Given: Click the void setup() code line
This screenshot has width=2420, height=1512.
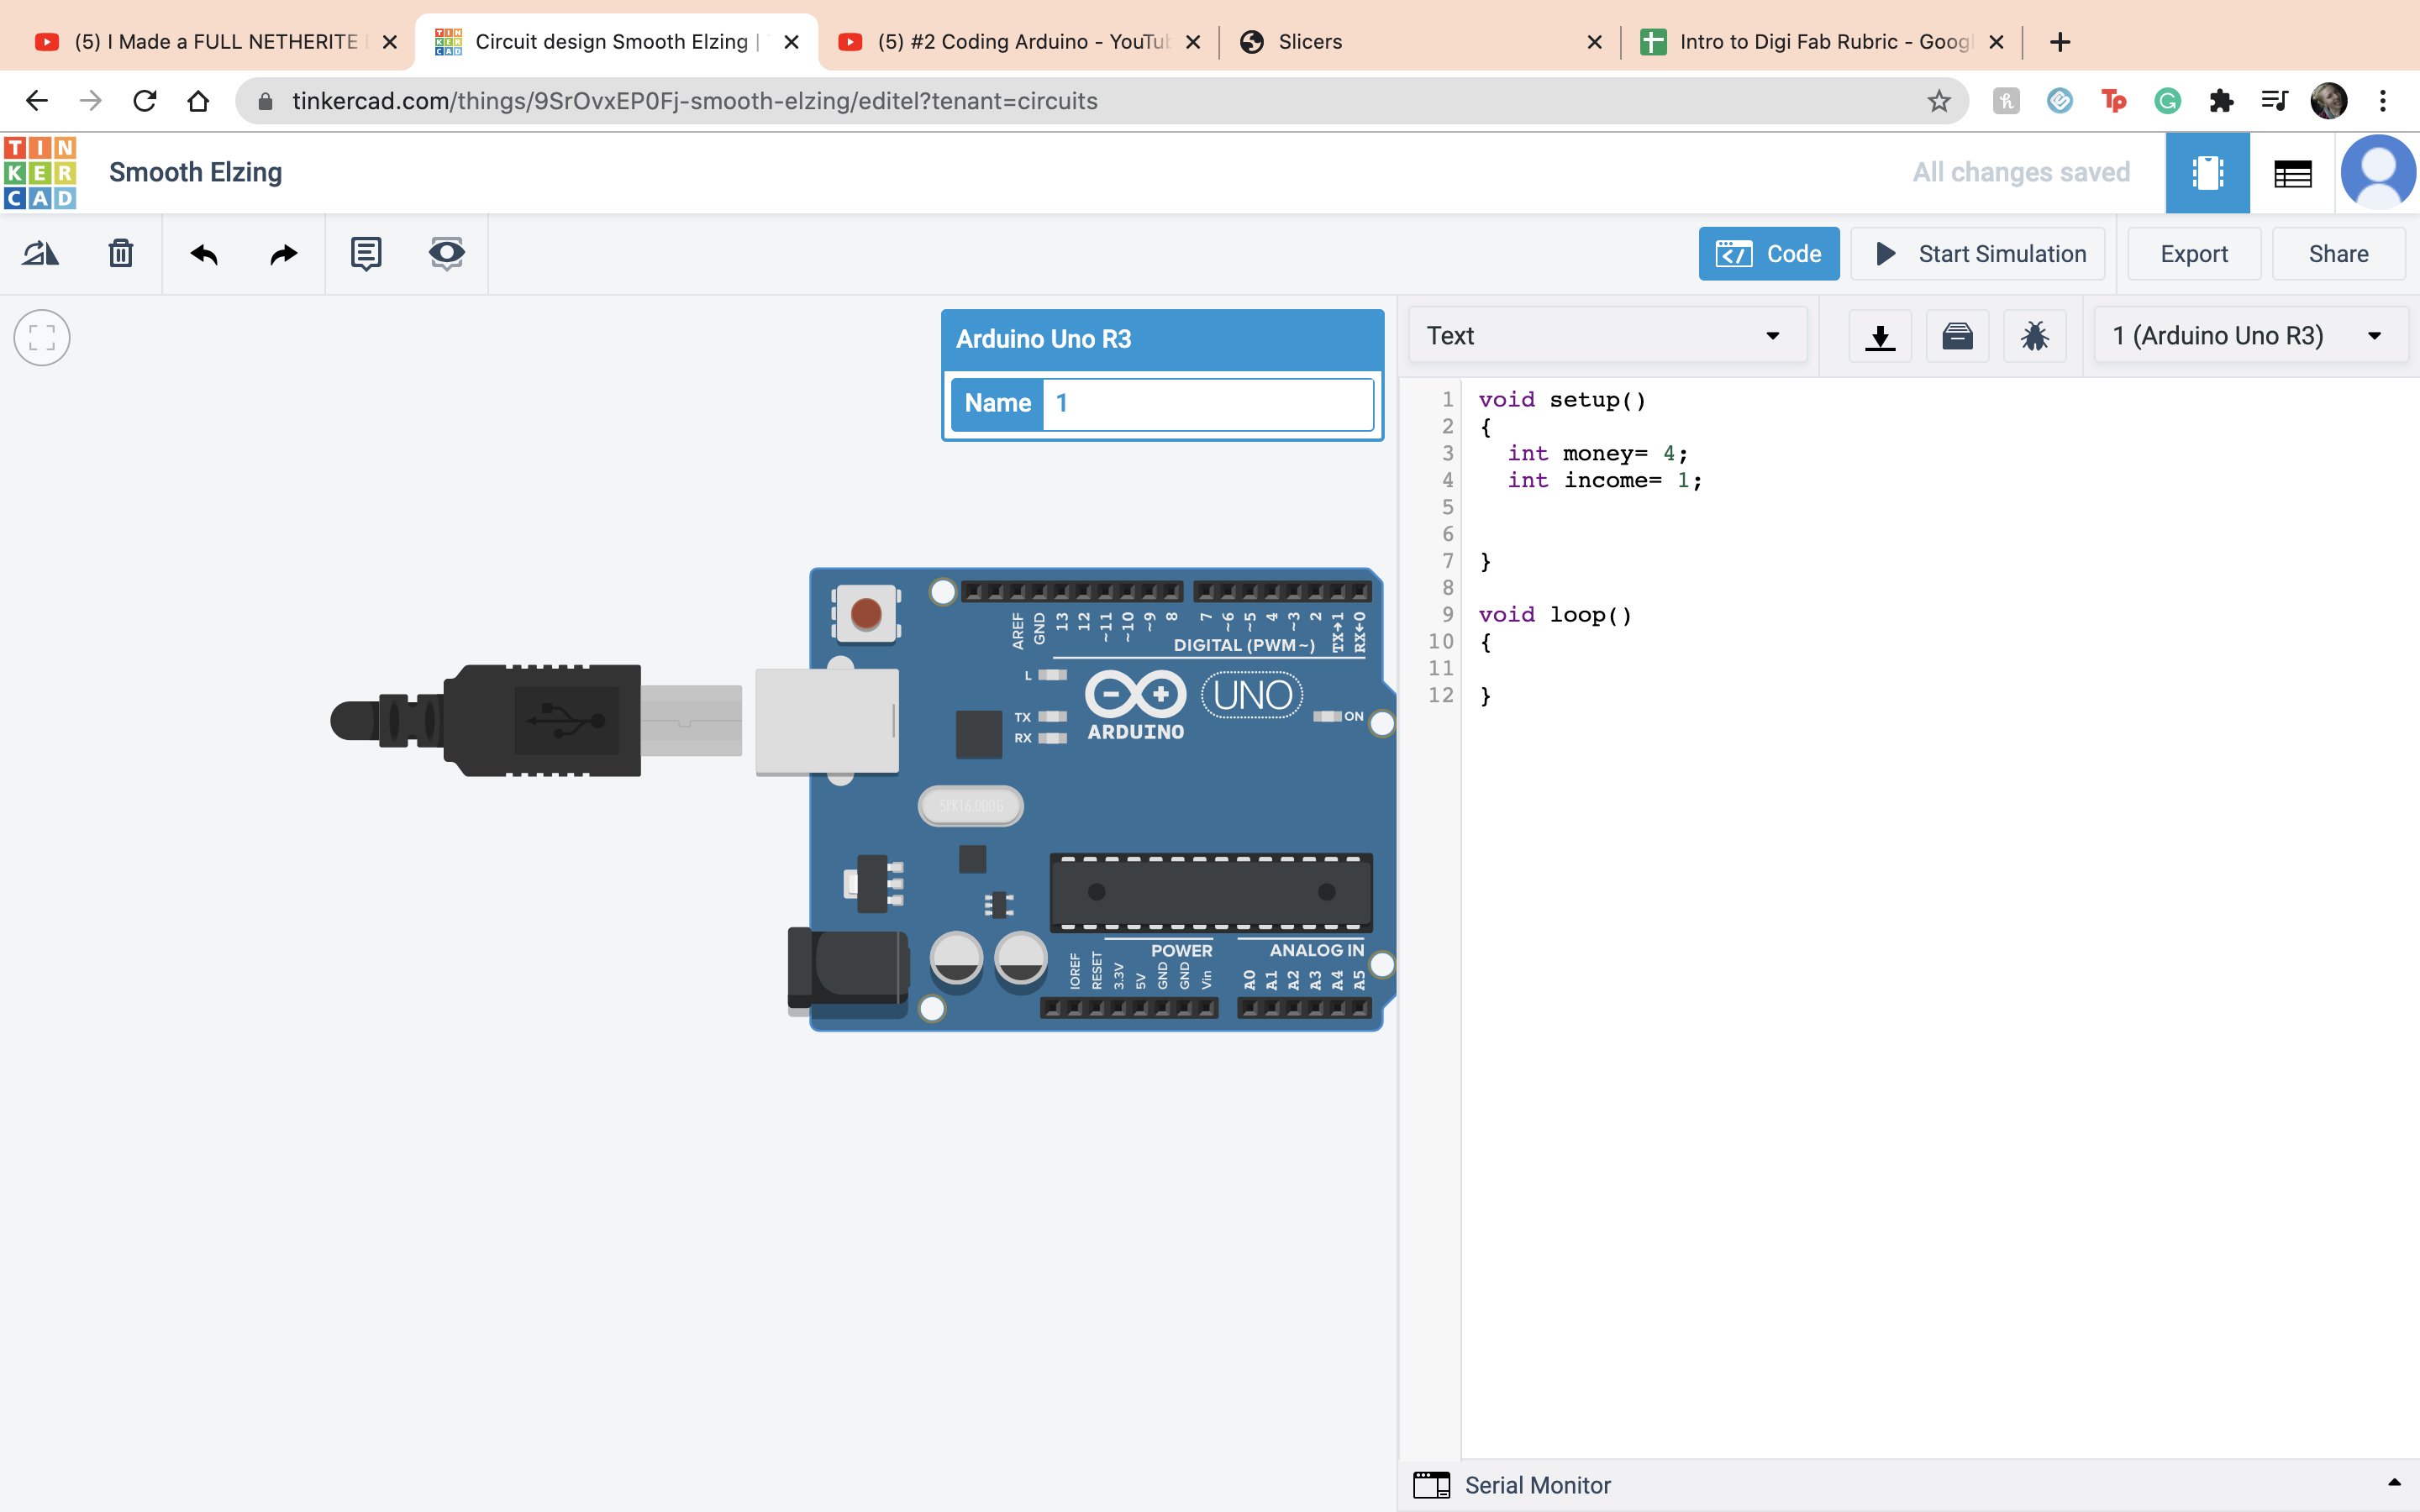Looking at the screenshot, I should [1562, 400].
